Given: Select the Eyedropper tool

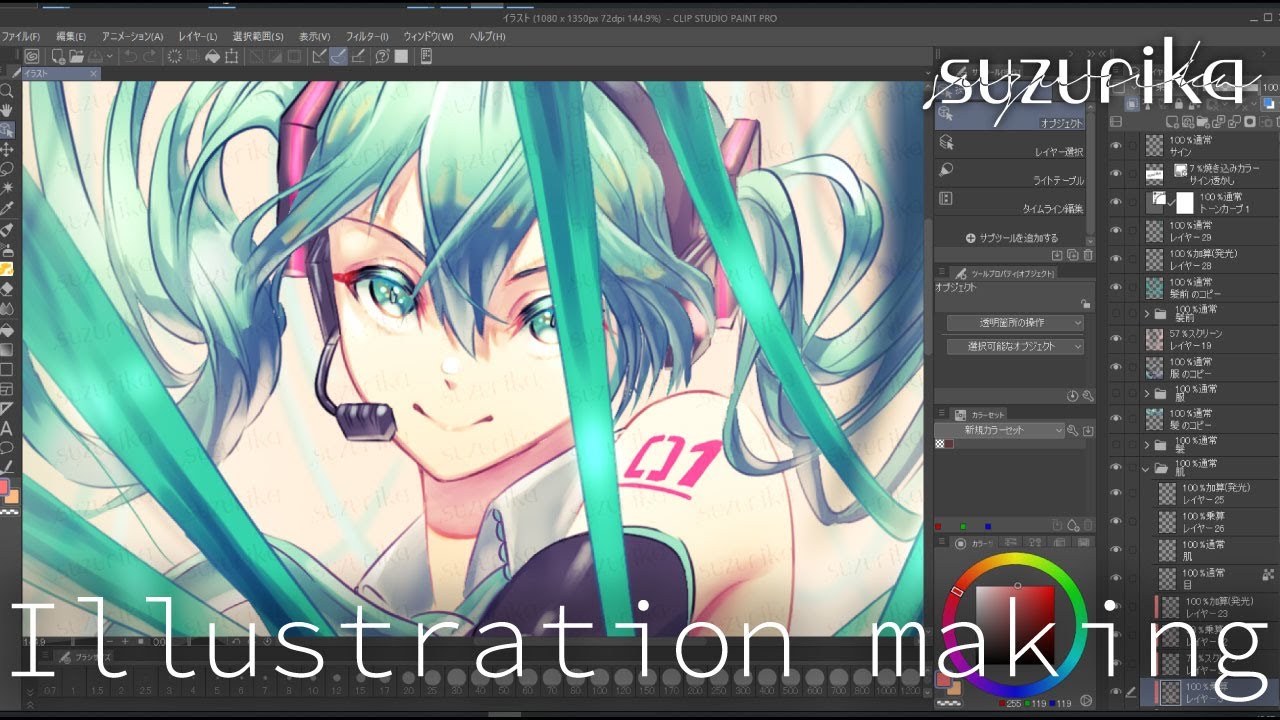Looking at the screenshot, I should tap(6, 208).
